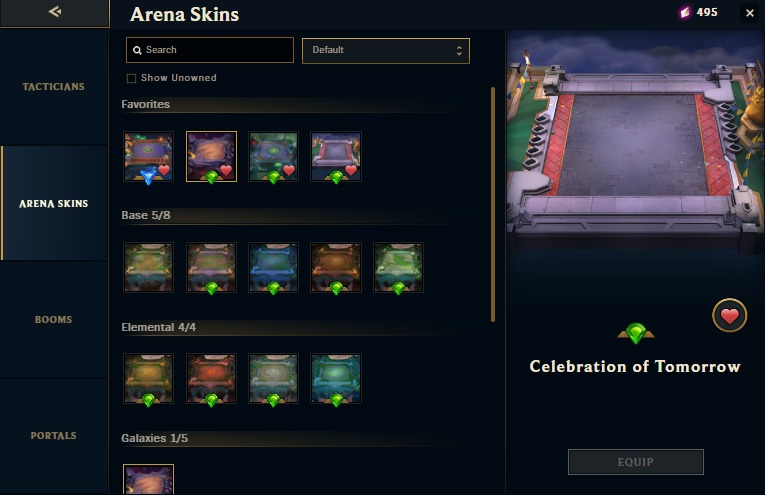The width and height of the screenshot is (765, 495).
Task: Click the green gem icon above the arena name
Action: (635, 334)
